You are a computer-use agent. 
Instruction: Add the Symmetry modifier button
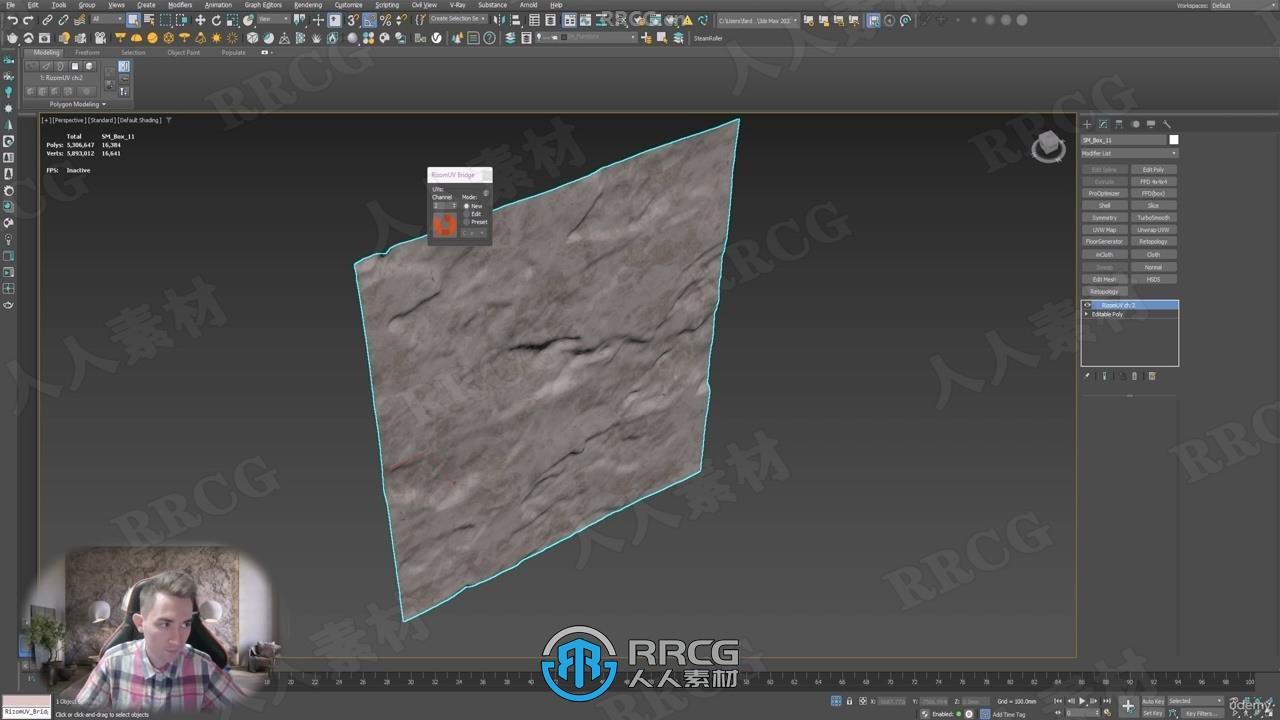click(x=1104, y=218)
